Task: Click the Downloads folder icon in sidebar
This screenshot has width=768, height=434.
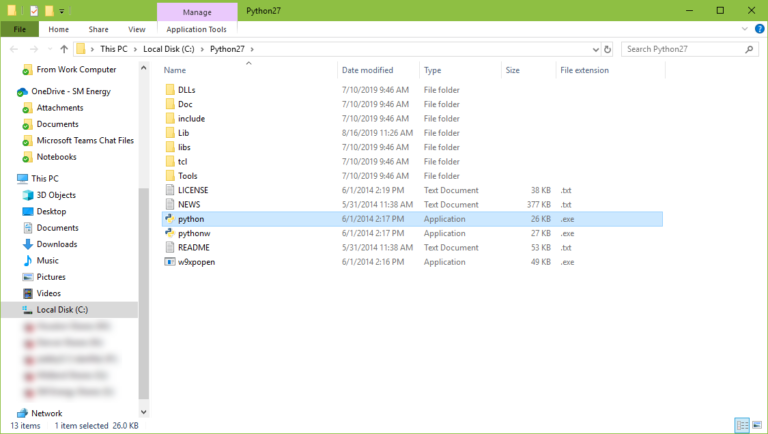Action: 27,244
